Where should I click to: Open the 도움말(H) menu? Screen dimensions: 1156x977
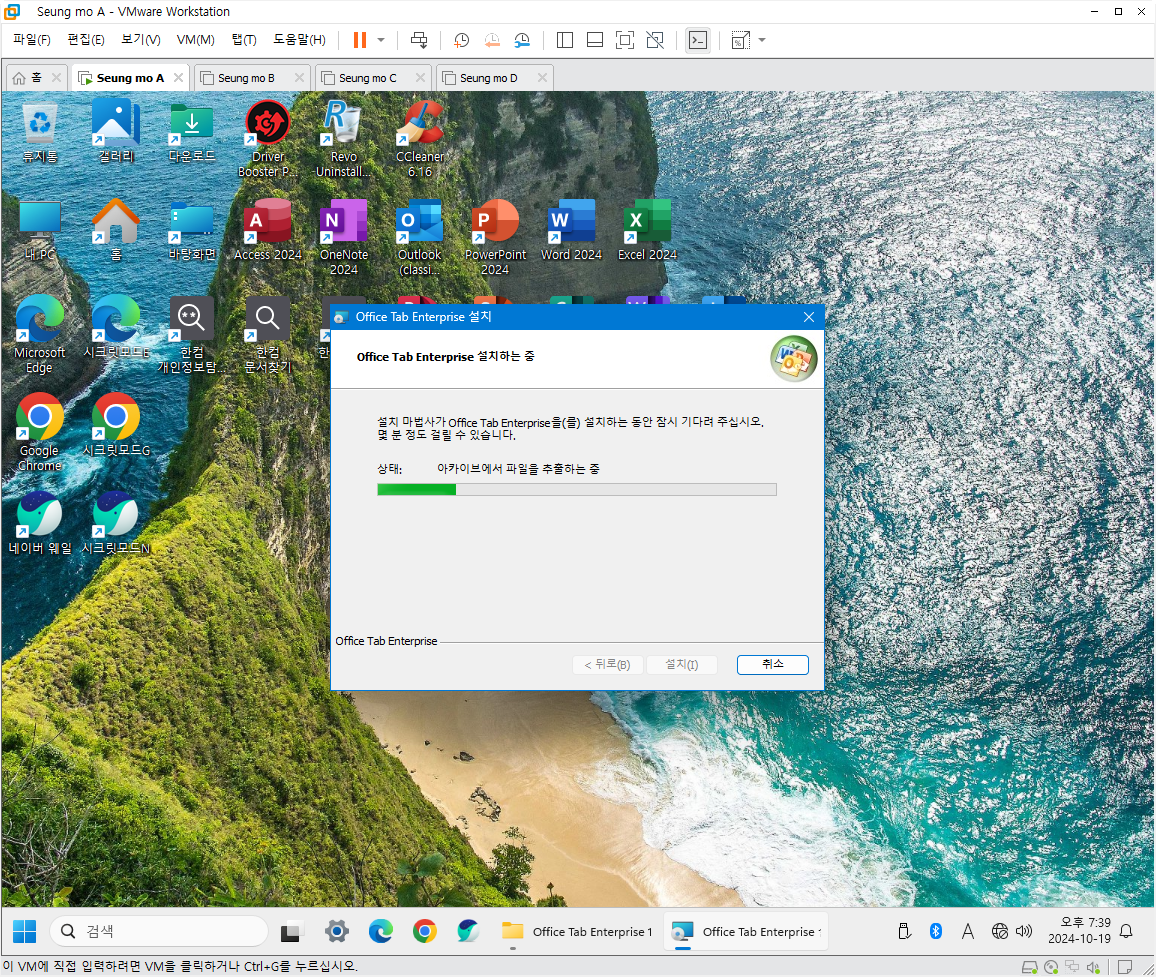tap(299, 40)
